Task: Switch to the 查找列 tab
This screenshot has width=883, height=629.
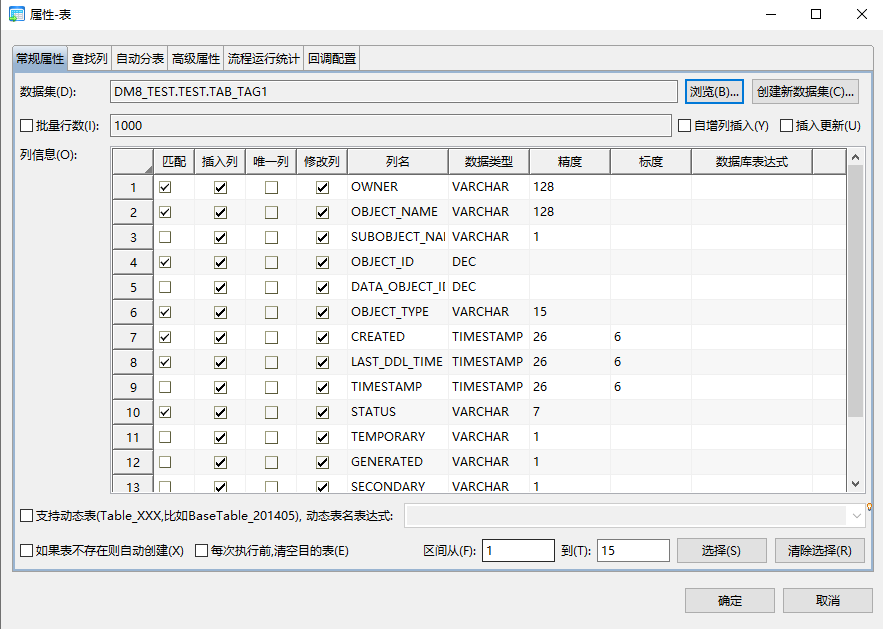Action: tap(90, 59)
